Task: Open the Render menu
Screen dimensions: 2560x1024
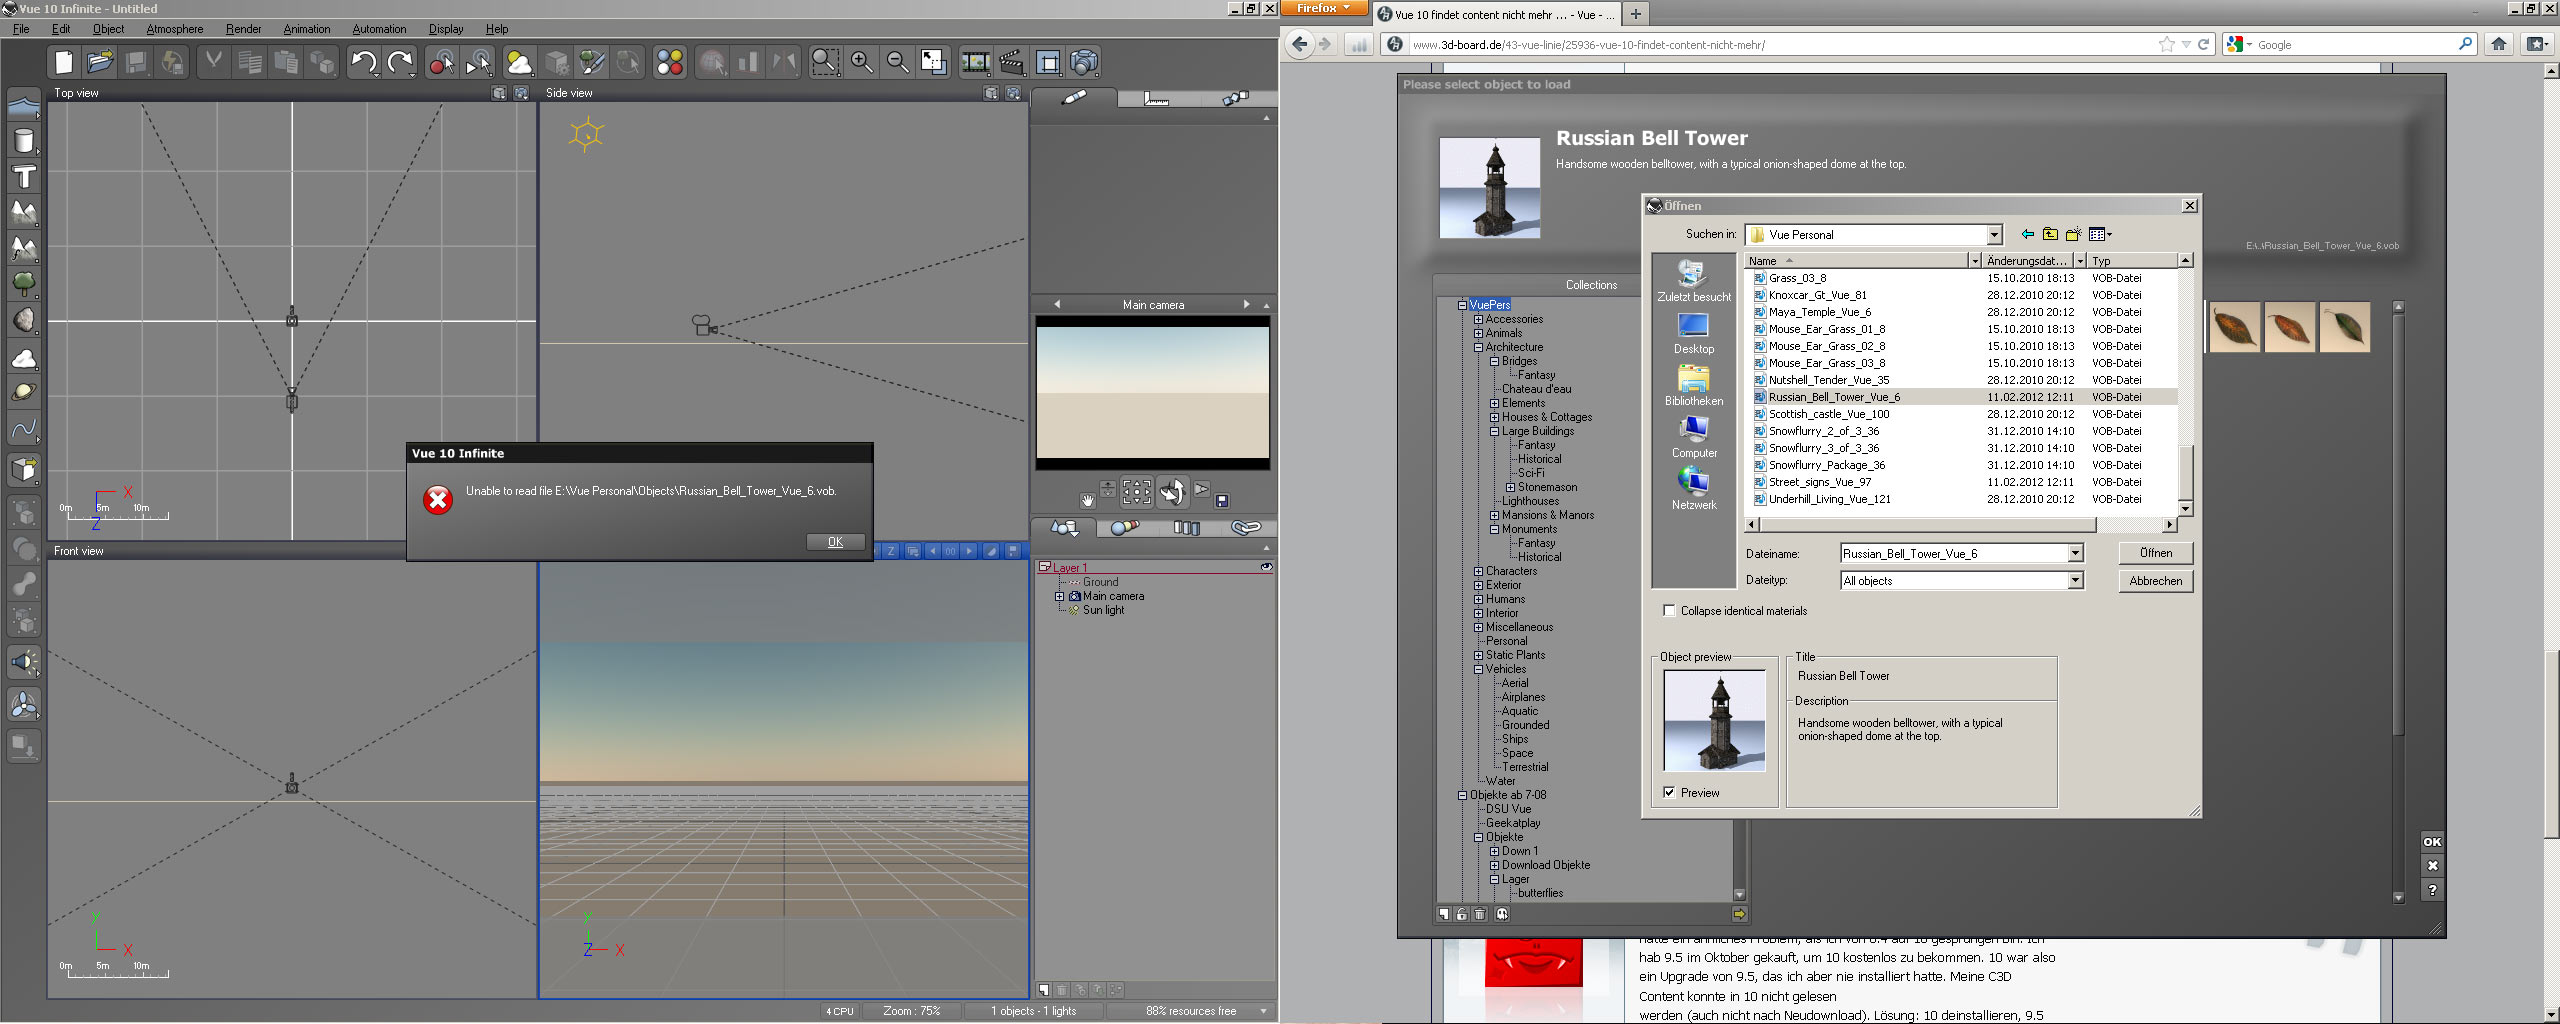Action: point(243,29)
